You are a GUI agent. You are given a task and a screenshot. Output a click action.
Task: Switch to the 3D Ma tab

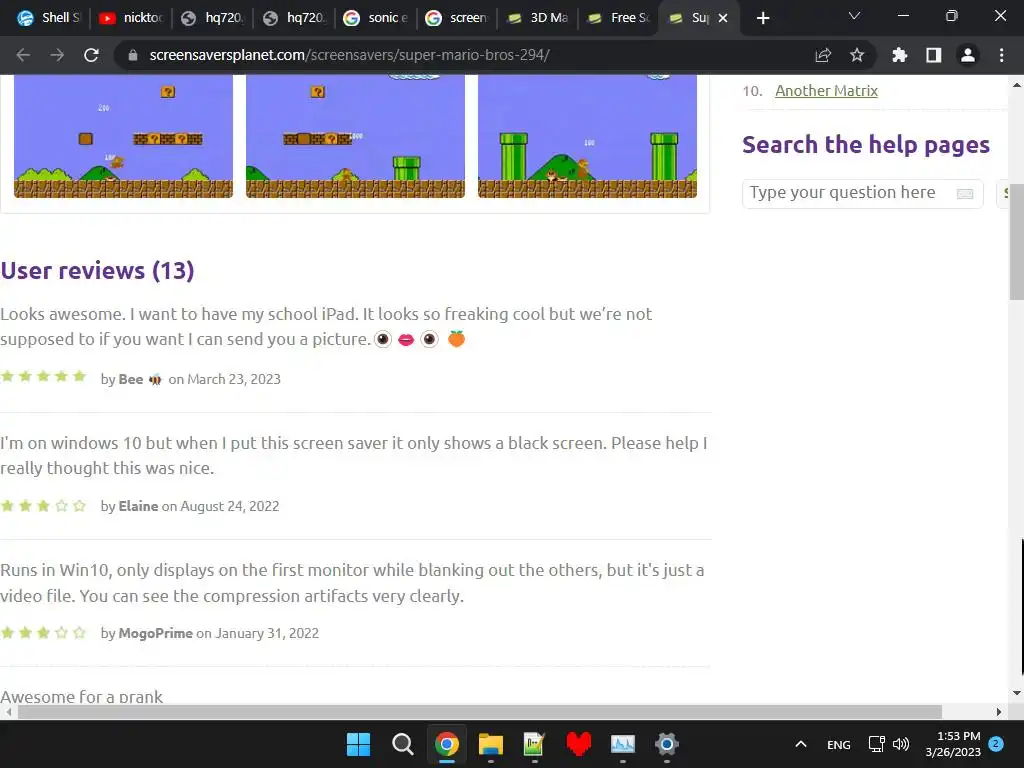tap(538, 18)
